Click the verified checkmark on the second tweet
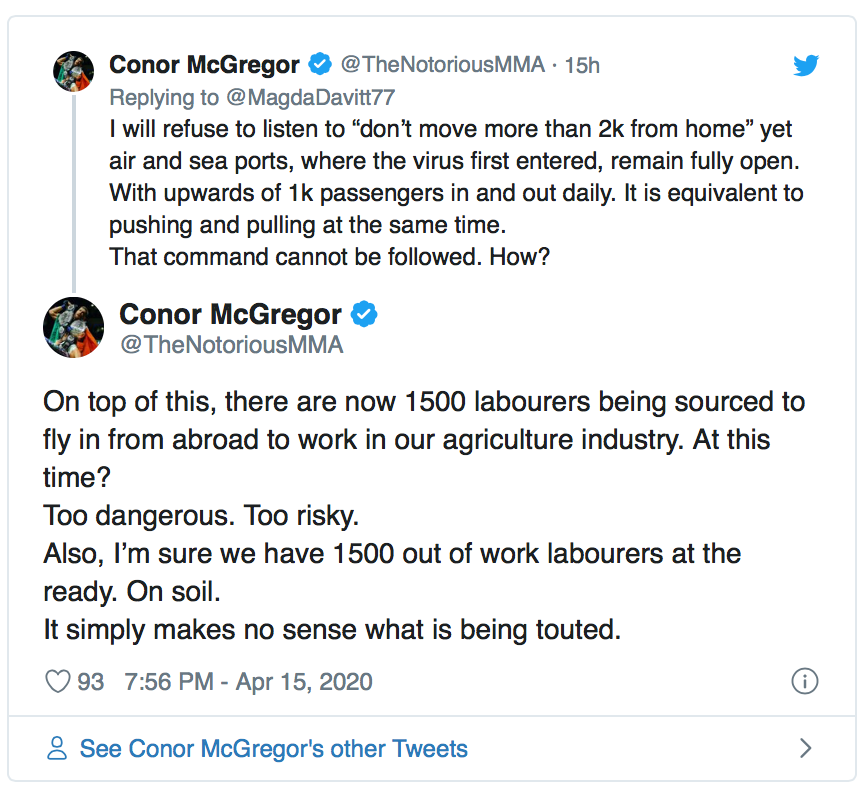This screenshot has width=868, height=794. [364, 314]
